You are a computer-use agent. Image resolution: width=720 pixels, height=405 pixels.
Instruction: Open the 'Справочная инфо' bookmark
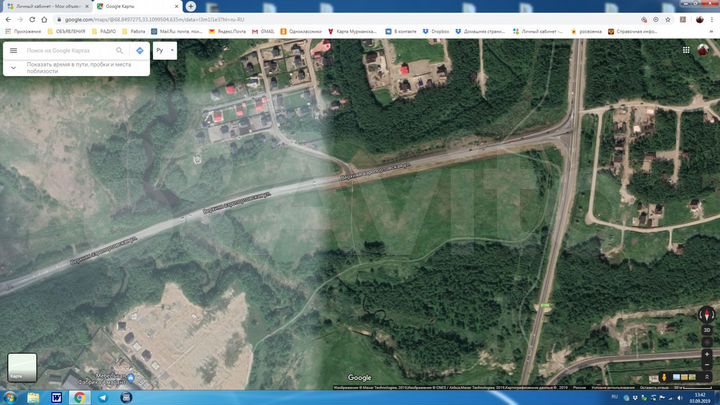coord(633,32)
